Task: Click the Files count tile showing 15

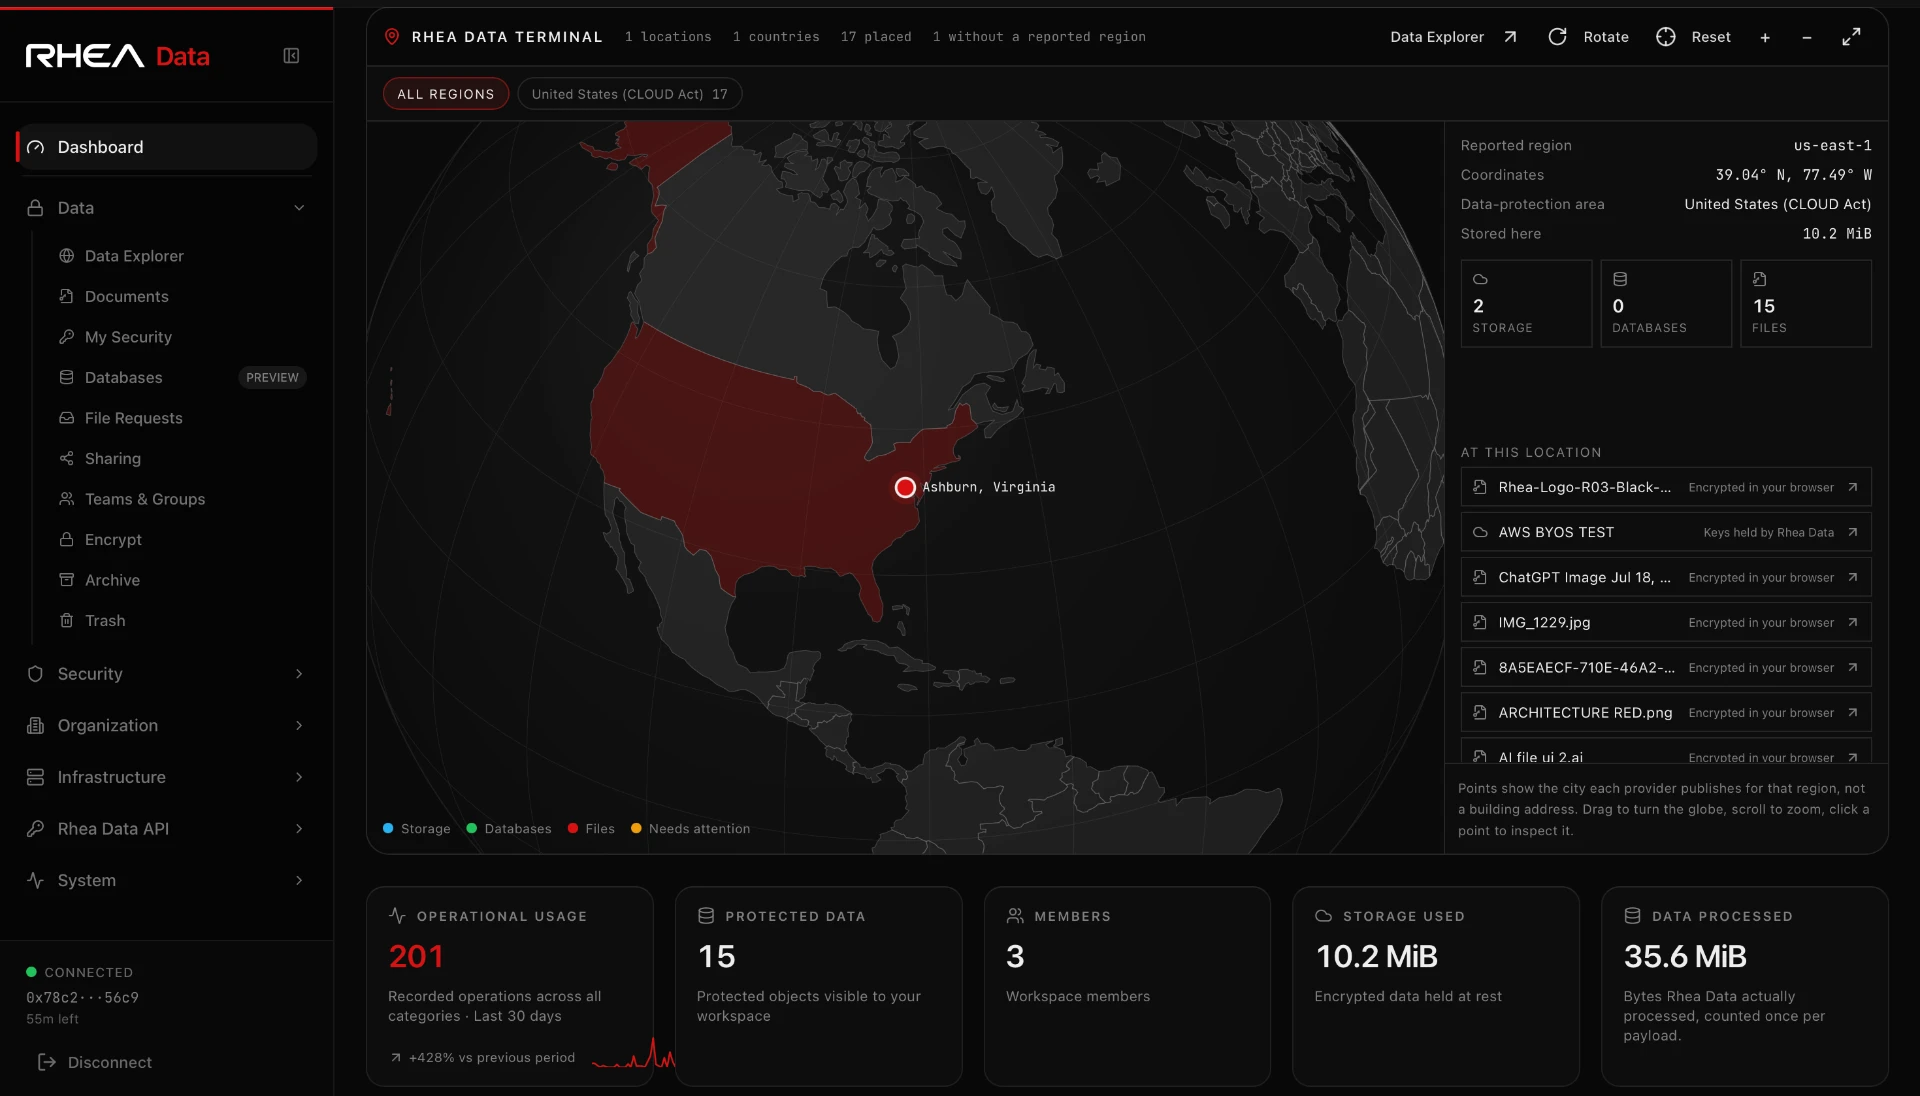Action: click(x=1806, y=304)
